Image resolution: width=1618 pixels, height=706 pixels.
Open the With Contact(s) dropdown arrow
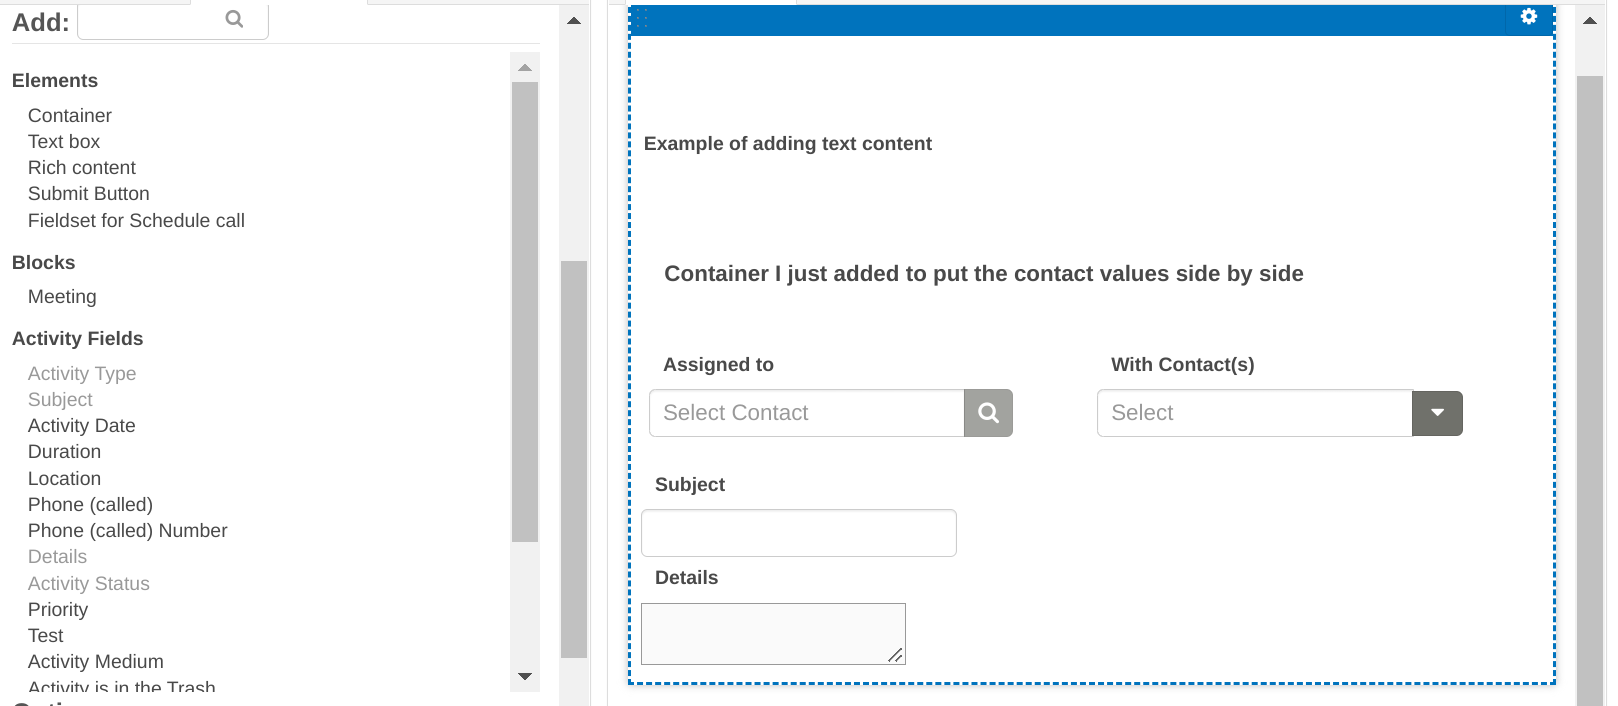tap(1437, 413)
